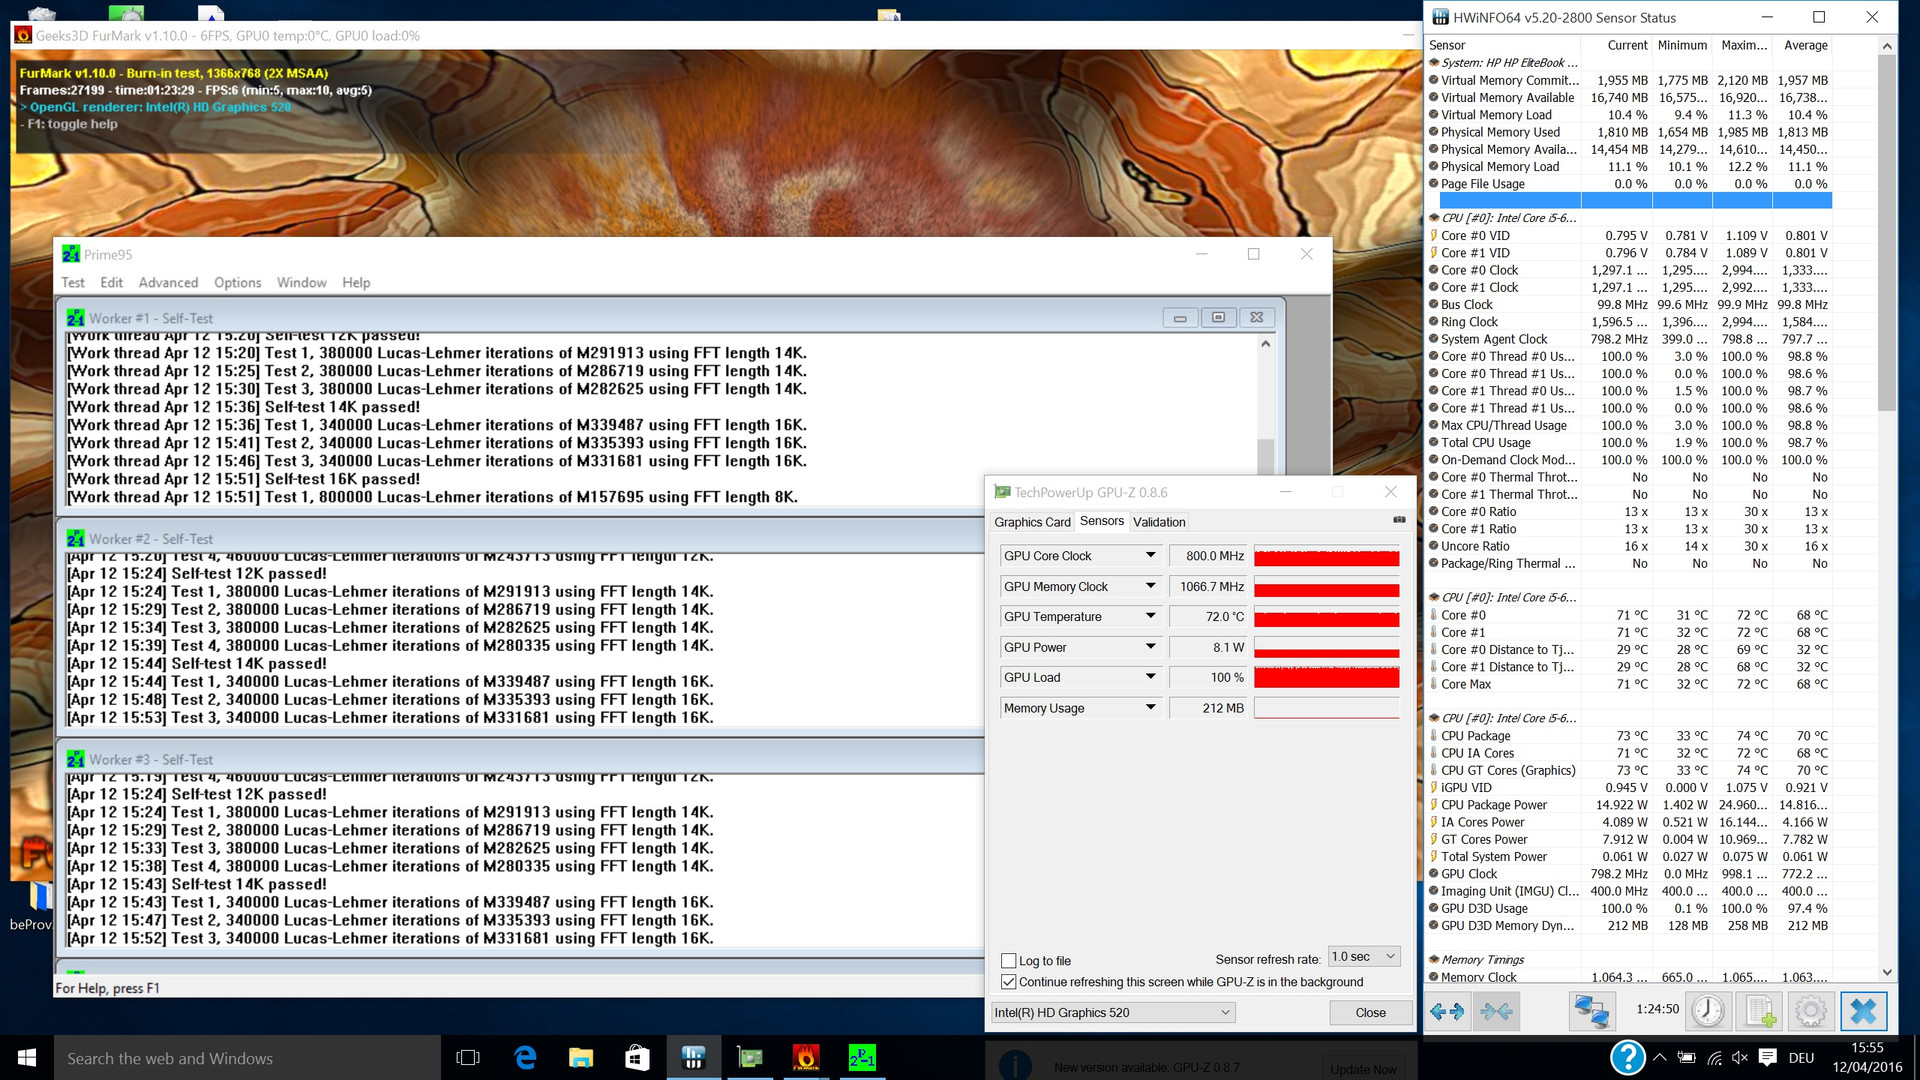Open GPU Core Clock sensor dropdown

(1150, 556)
